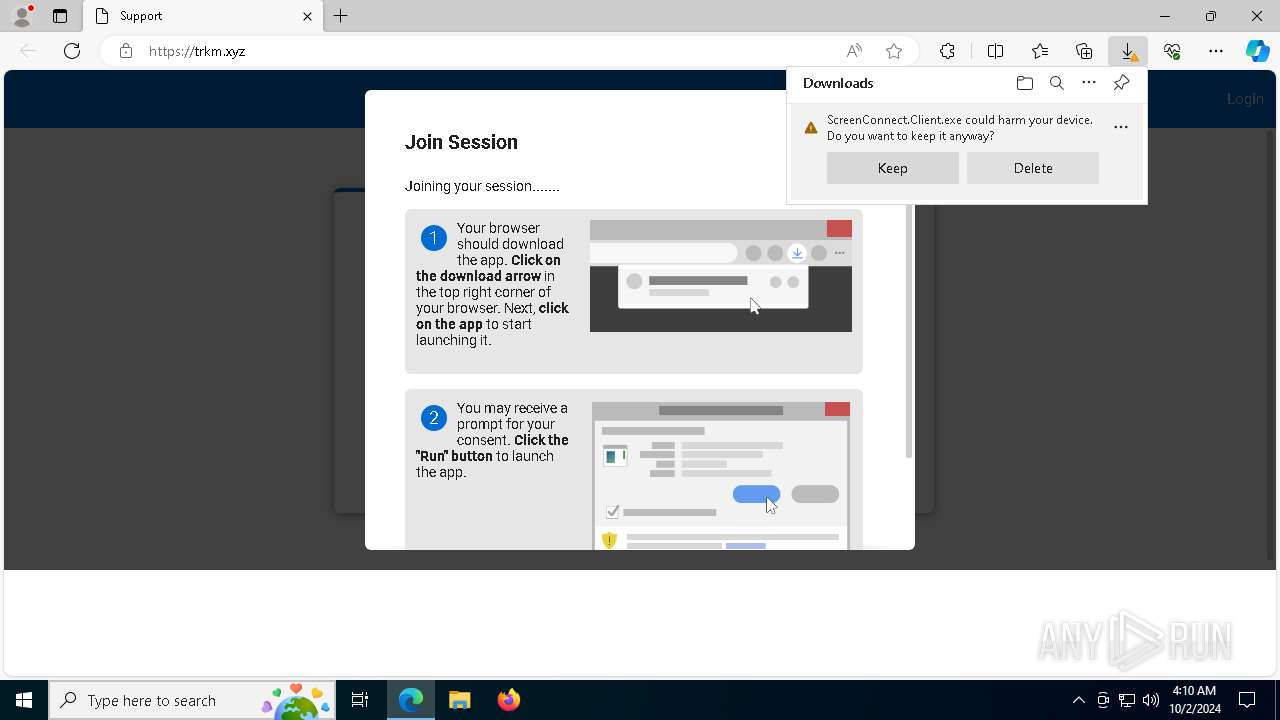The height and width of the screenshot is (720, 1280).
Task: Click the 'Joining your session' text
Action: tap(482, 186)
